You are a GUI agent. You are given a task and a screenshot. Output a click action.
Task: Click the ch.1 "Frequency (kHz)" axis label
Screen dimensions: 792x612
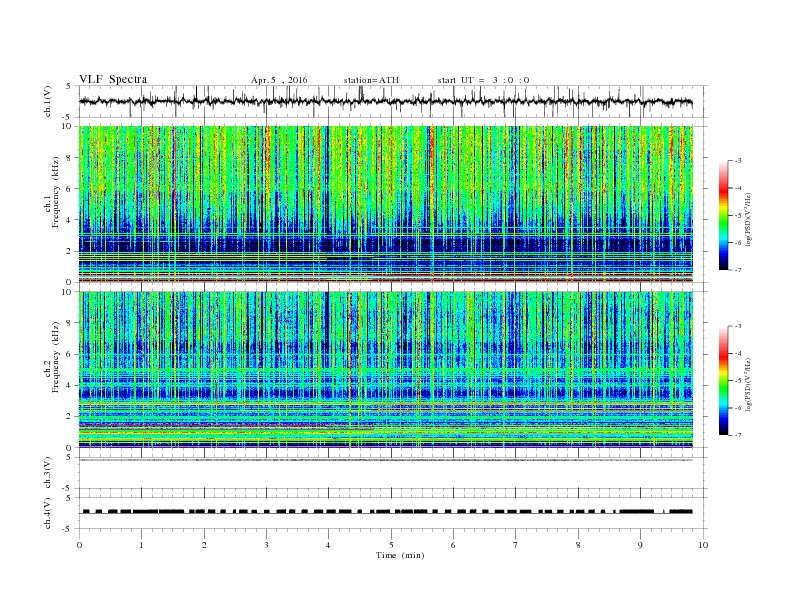point(55,192)
